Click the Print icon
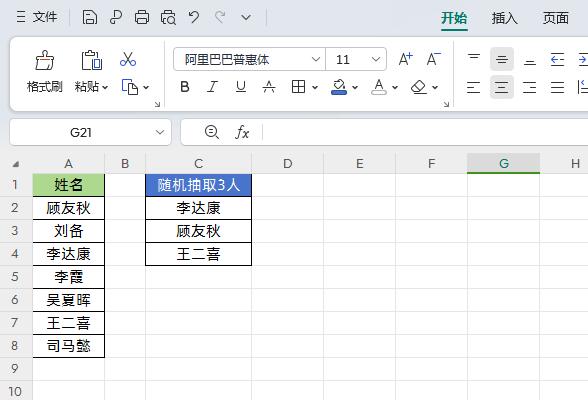 click(x=142, y=18)
